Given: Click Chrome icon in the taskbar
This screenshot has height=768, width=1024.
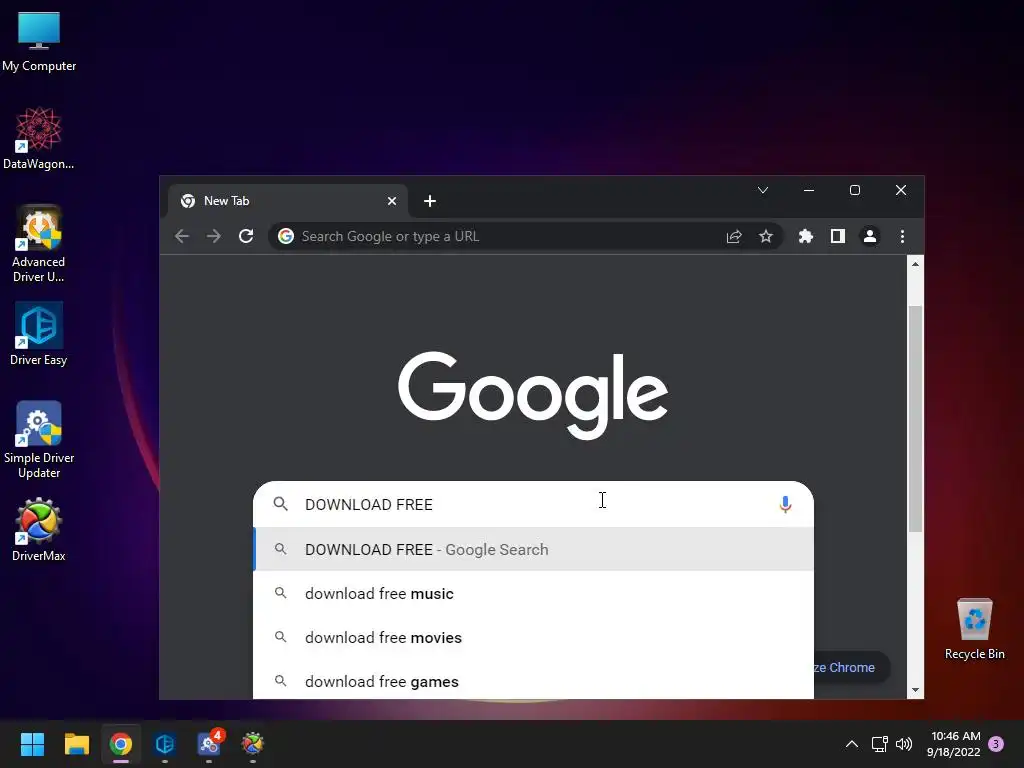Looking at the screenshot, I should 121,744.
